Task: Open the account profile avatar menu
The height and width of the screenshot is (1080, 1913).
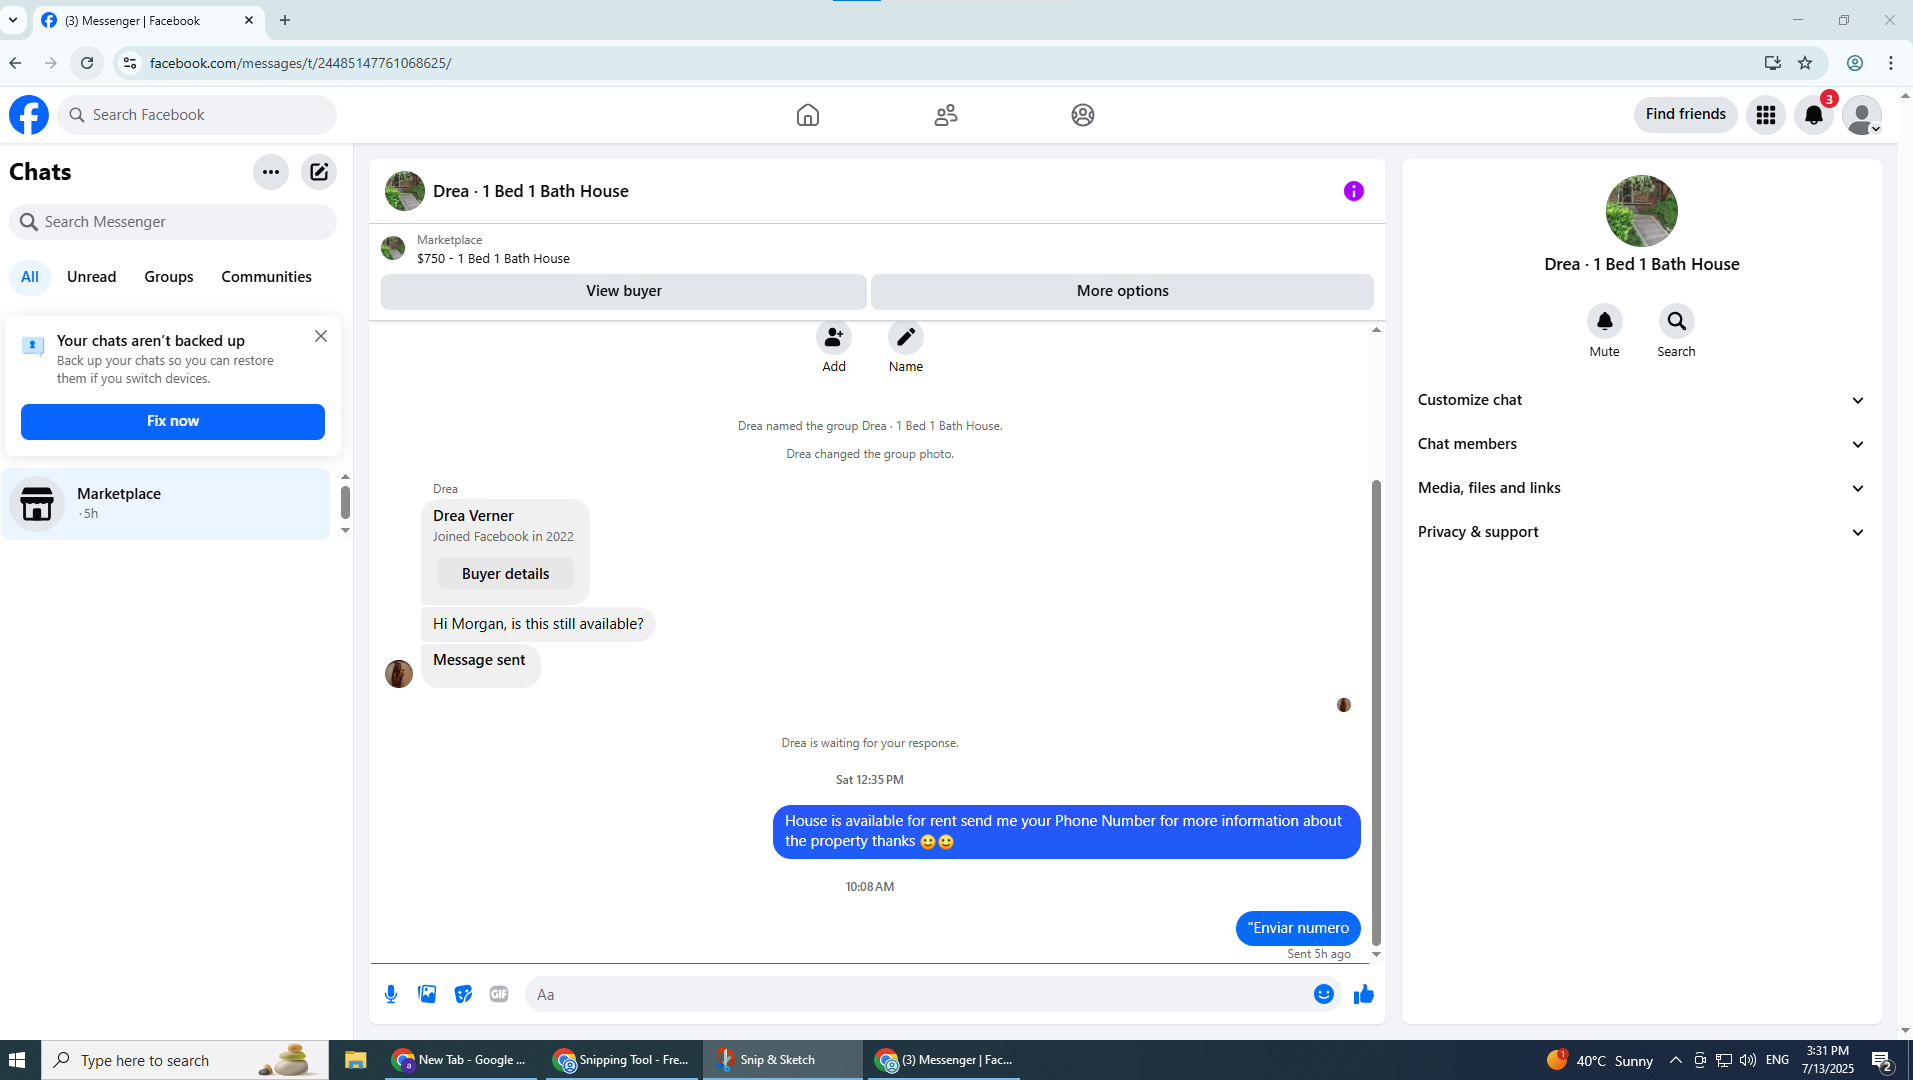Action: [1862, 115]
